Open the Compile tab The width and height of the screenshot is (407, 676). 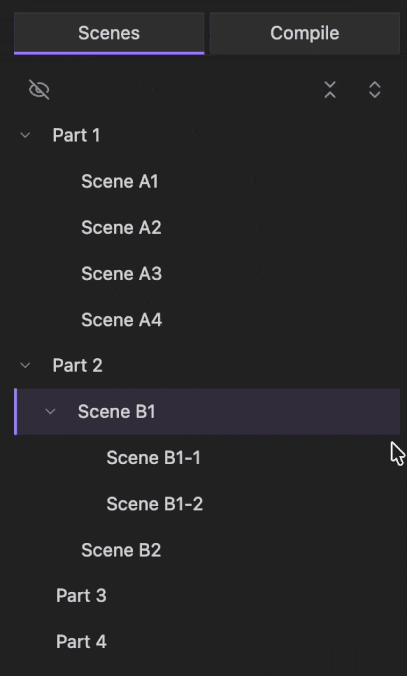[305, 33]
